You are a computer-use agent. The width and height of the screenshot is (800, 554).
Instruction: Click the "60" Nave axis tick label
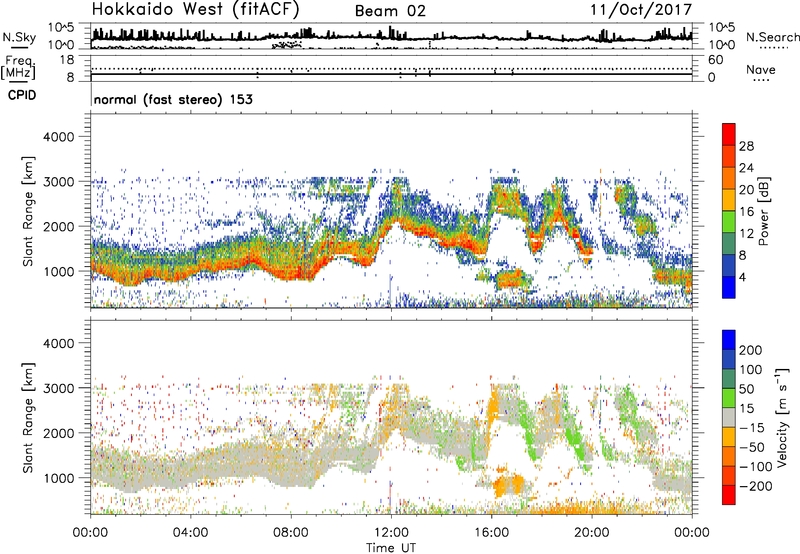coord(715,60)
